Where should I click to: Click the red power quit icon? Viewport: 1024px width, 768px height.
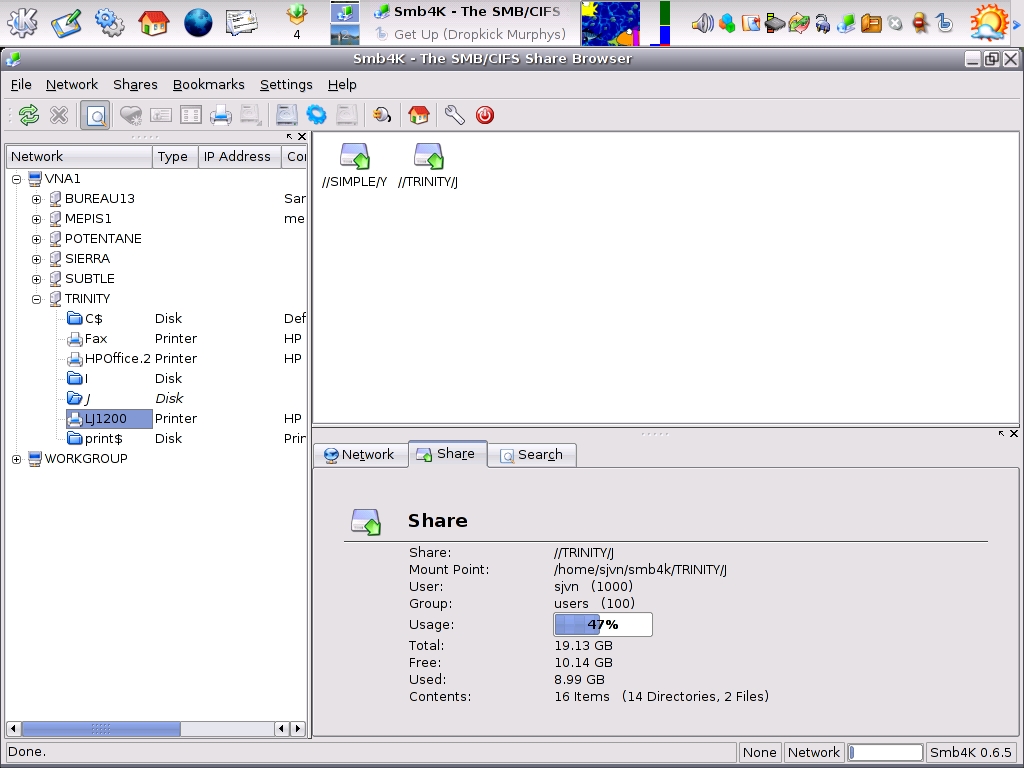[x=485, y=115]
